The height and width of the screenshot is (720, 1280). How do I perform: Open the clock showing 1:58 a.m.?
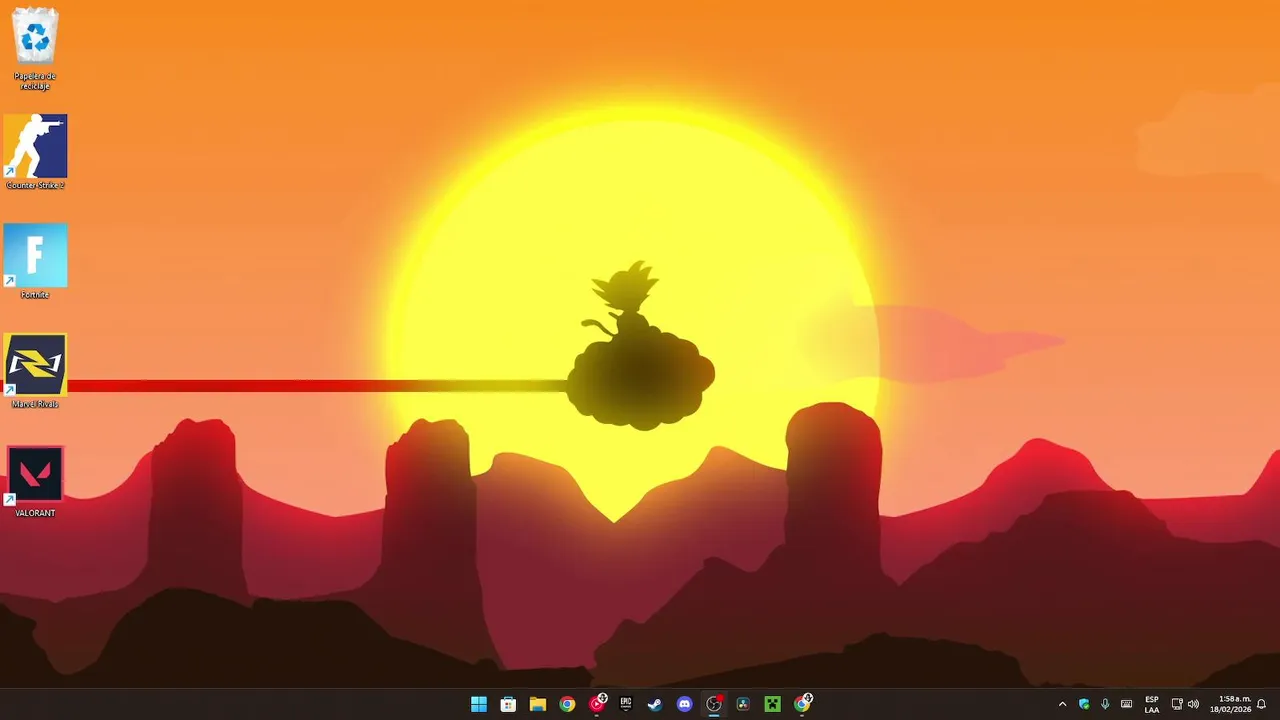pos(1230,704)
